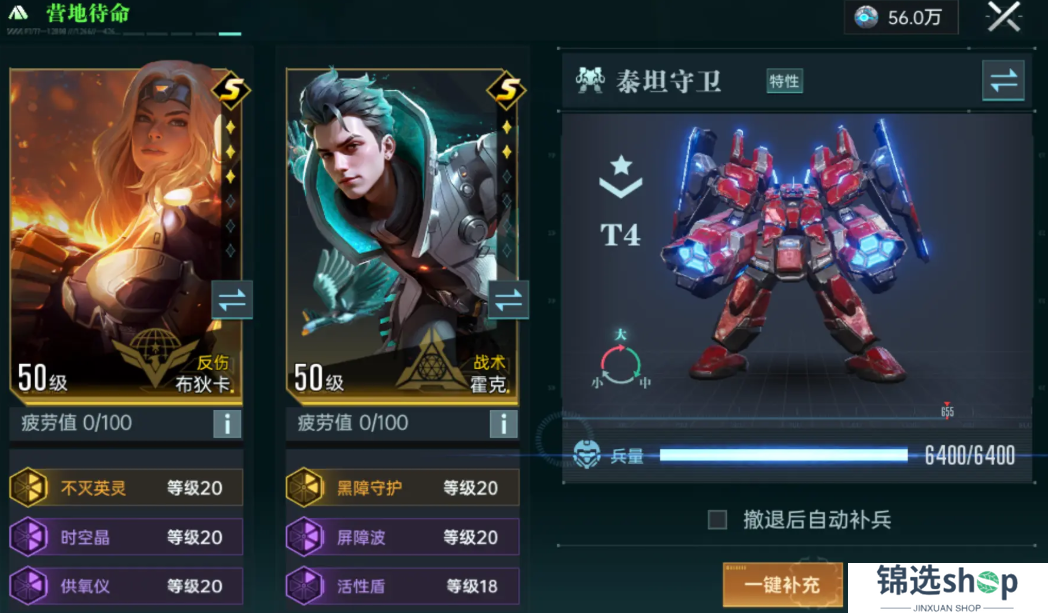The image size is (1048, 613).
Task: Click the 布狄卡 hero portrait card
Action: [126, 234]
